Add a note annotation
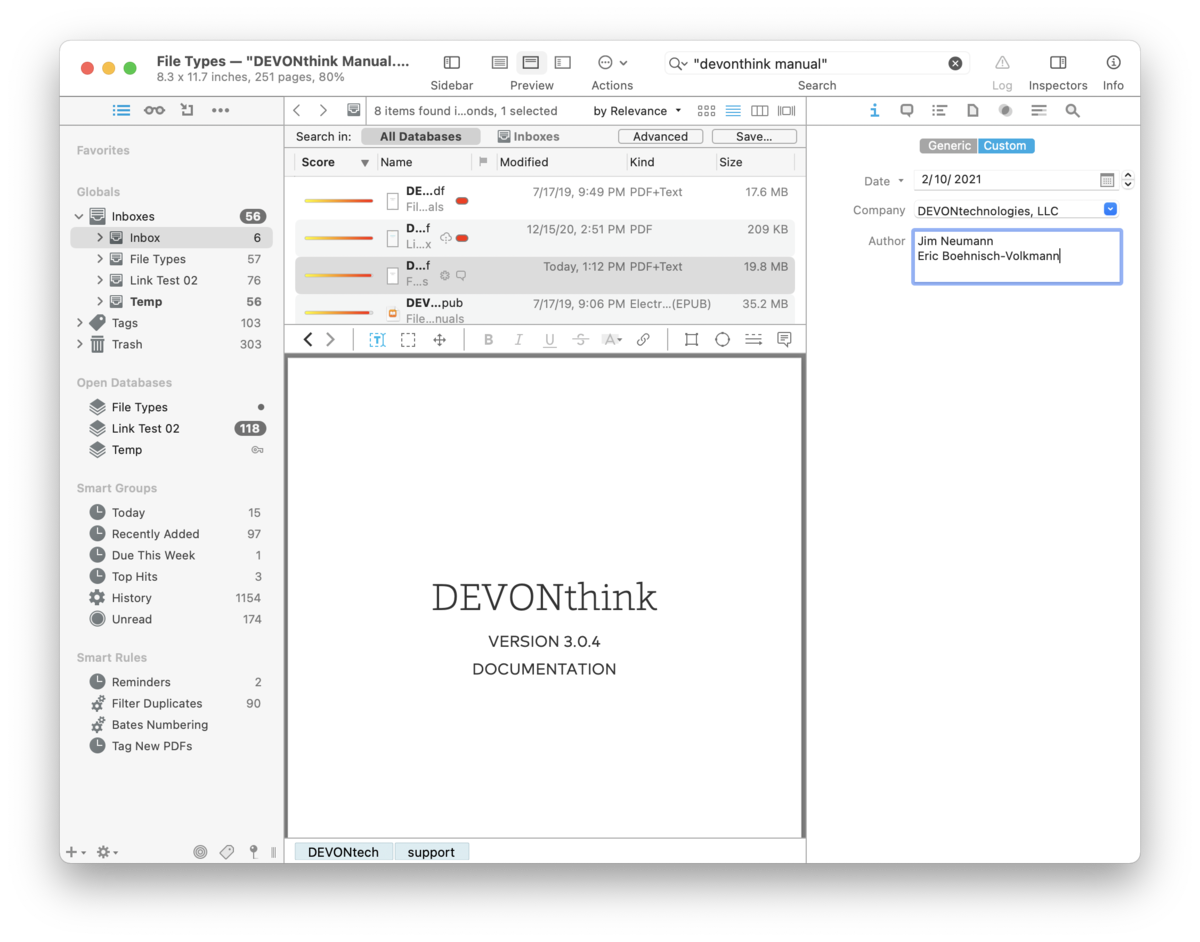The width and height of the screenshot is (1200, 942). [784, 340]
